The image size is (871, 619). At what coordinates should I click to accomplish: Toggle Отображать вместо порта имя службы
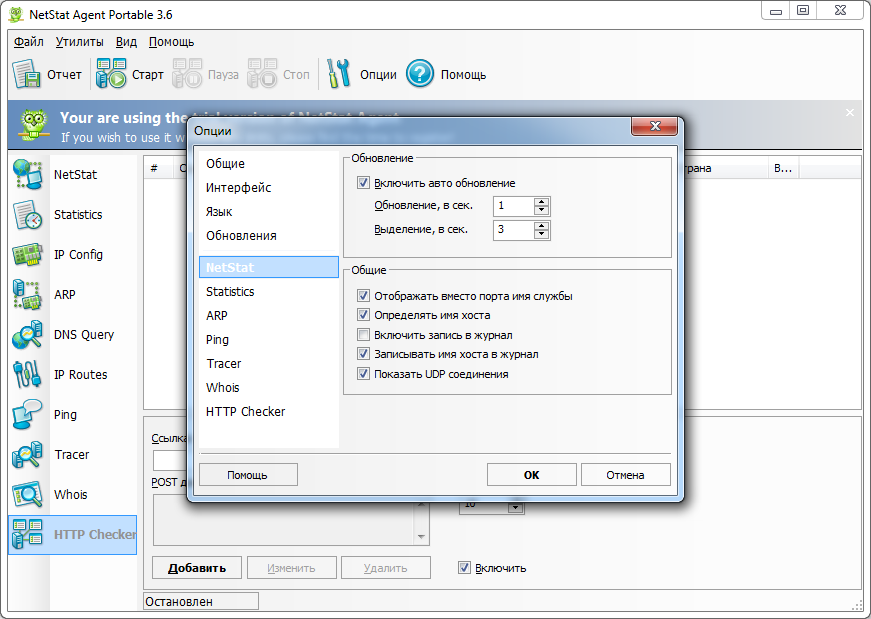pos(363,296)
